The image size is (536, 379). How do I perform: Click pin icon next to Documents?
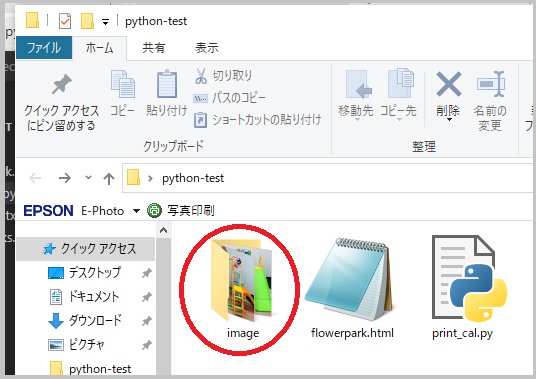(x=147, y=297)
